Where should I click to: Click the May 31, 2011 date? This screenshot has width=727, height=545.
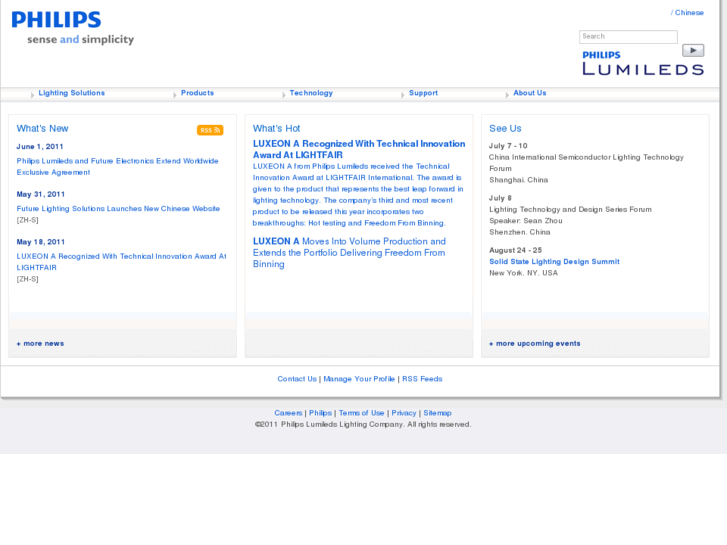click(41, 194)
